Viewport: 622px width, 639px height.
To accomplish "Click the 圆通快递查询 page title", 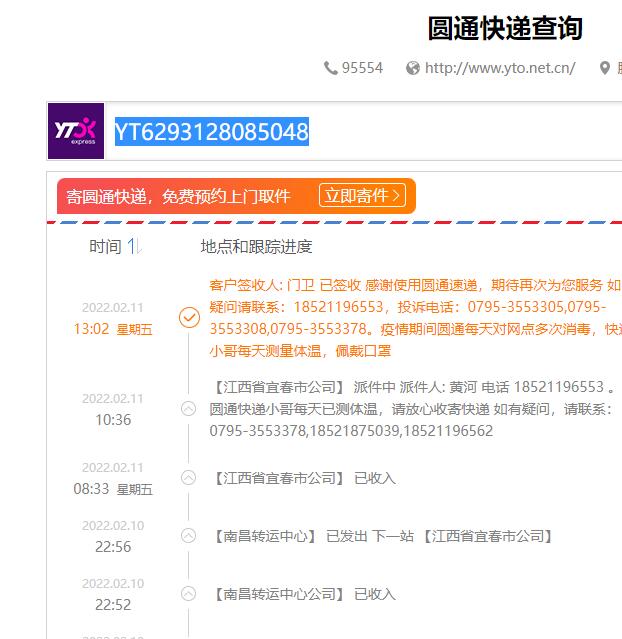I will (505, 28).
